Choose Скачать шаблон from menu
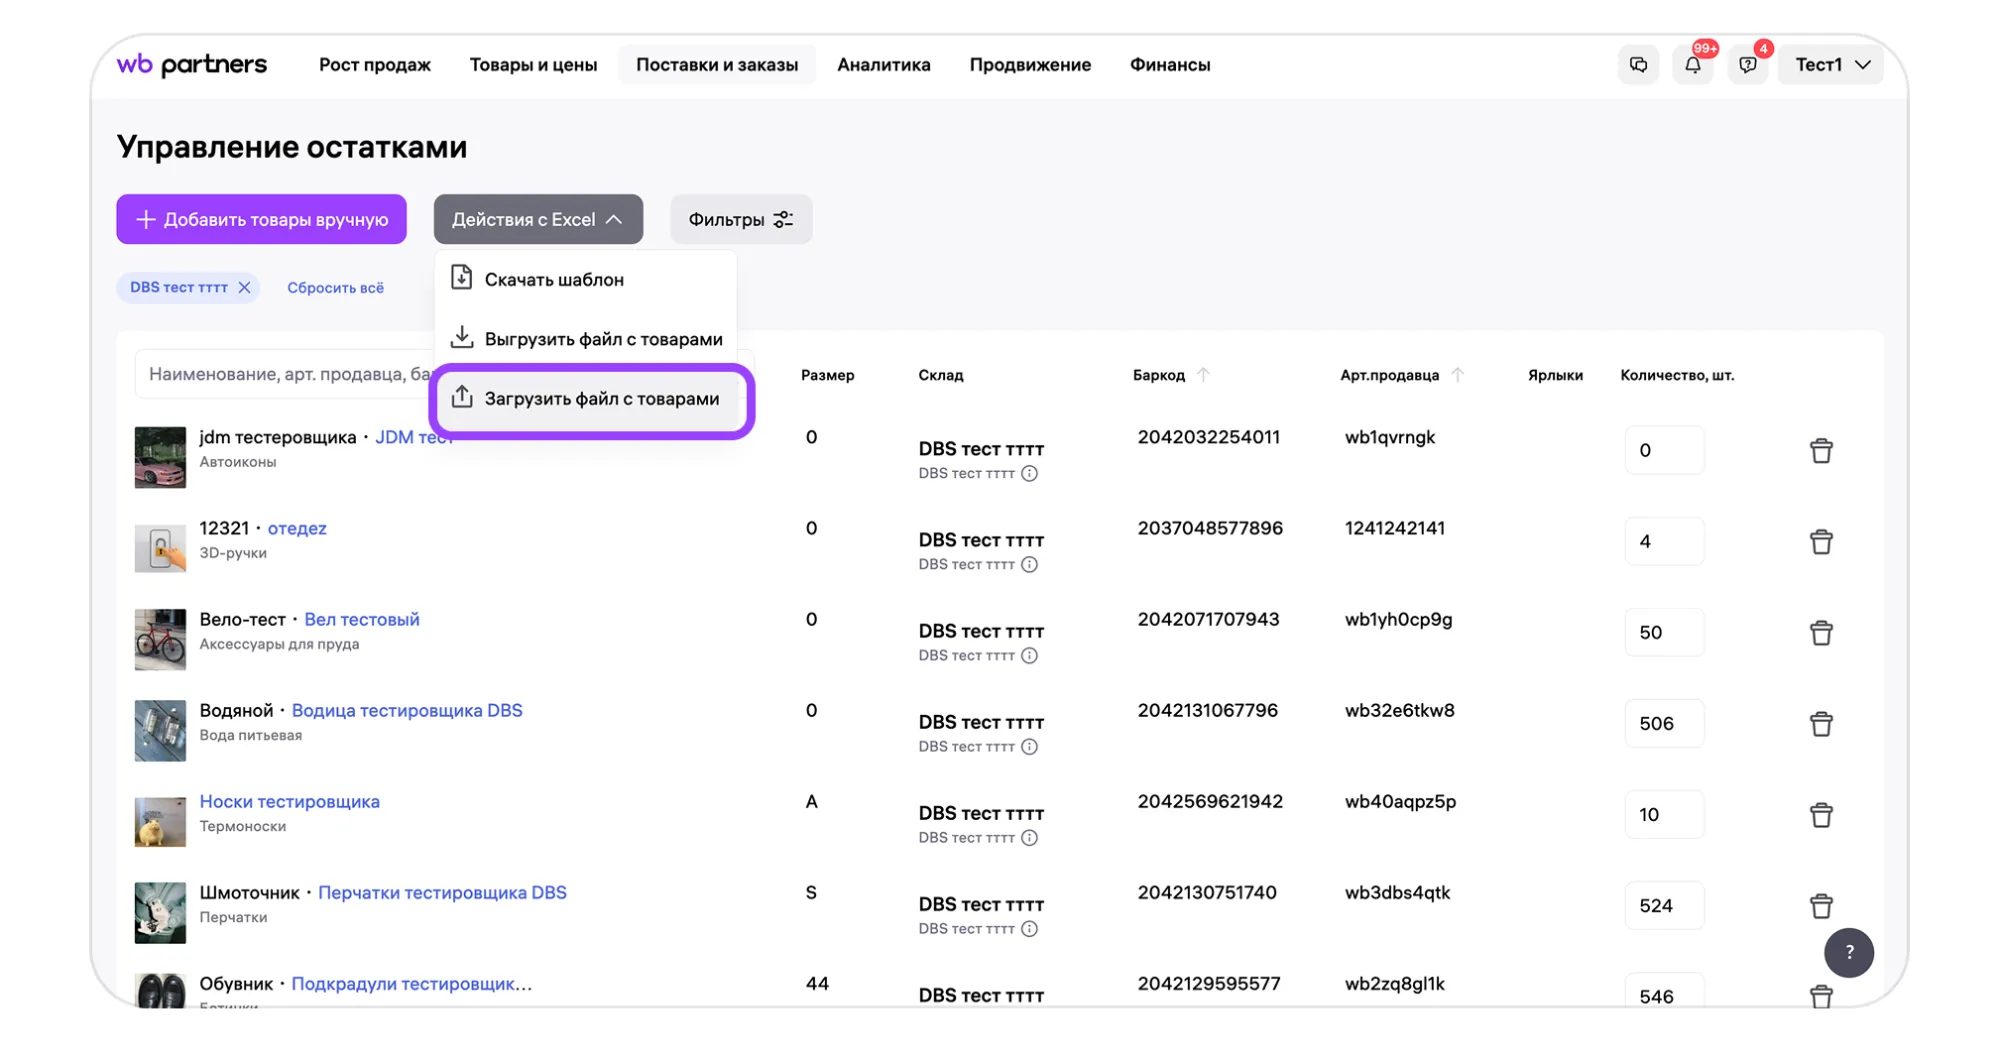The height and width of the screenshot is (1042, 1999). click(554, 280)
